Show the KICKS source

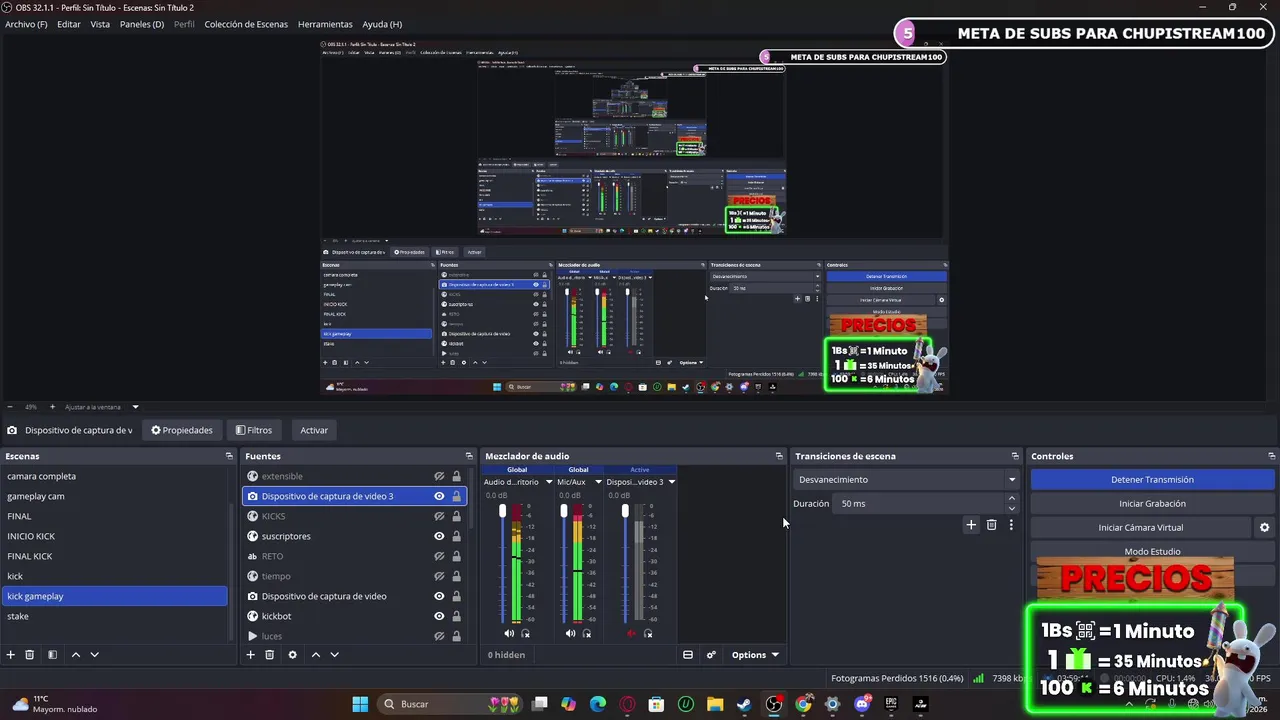point(439,516)
